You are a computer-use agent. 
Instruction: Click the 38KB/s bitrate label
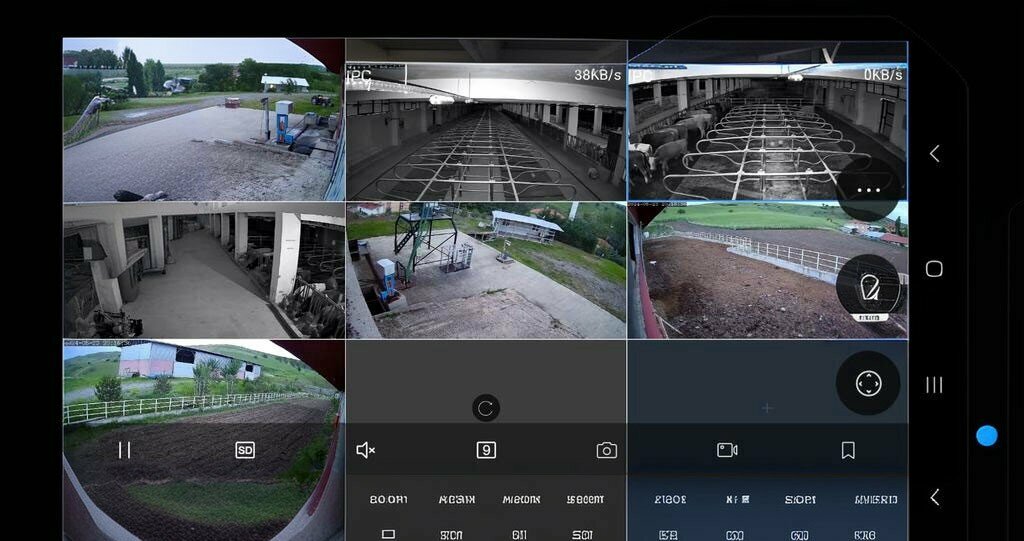coord(597,75)
